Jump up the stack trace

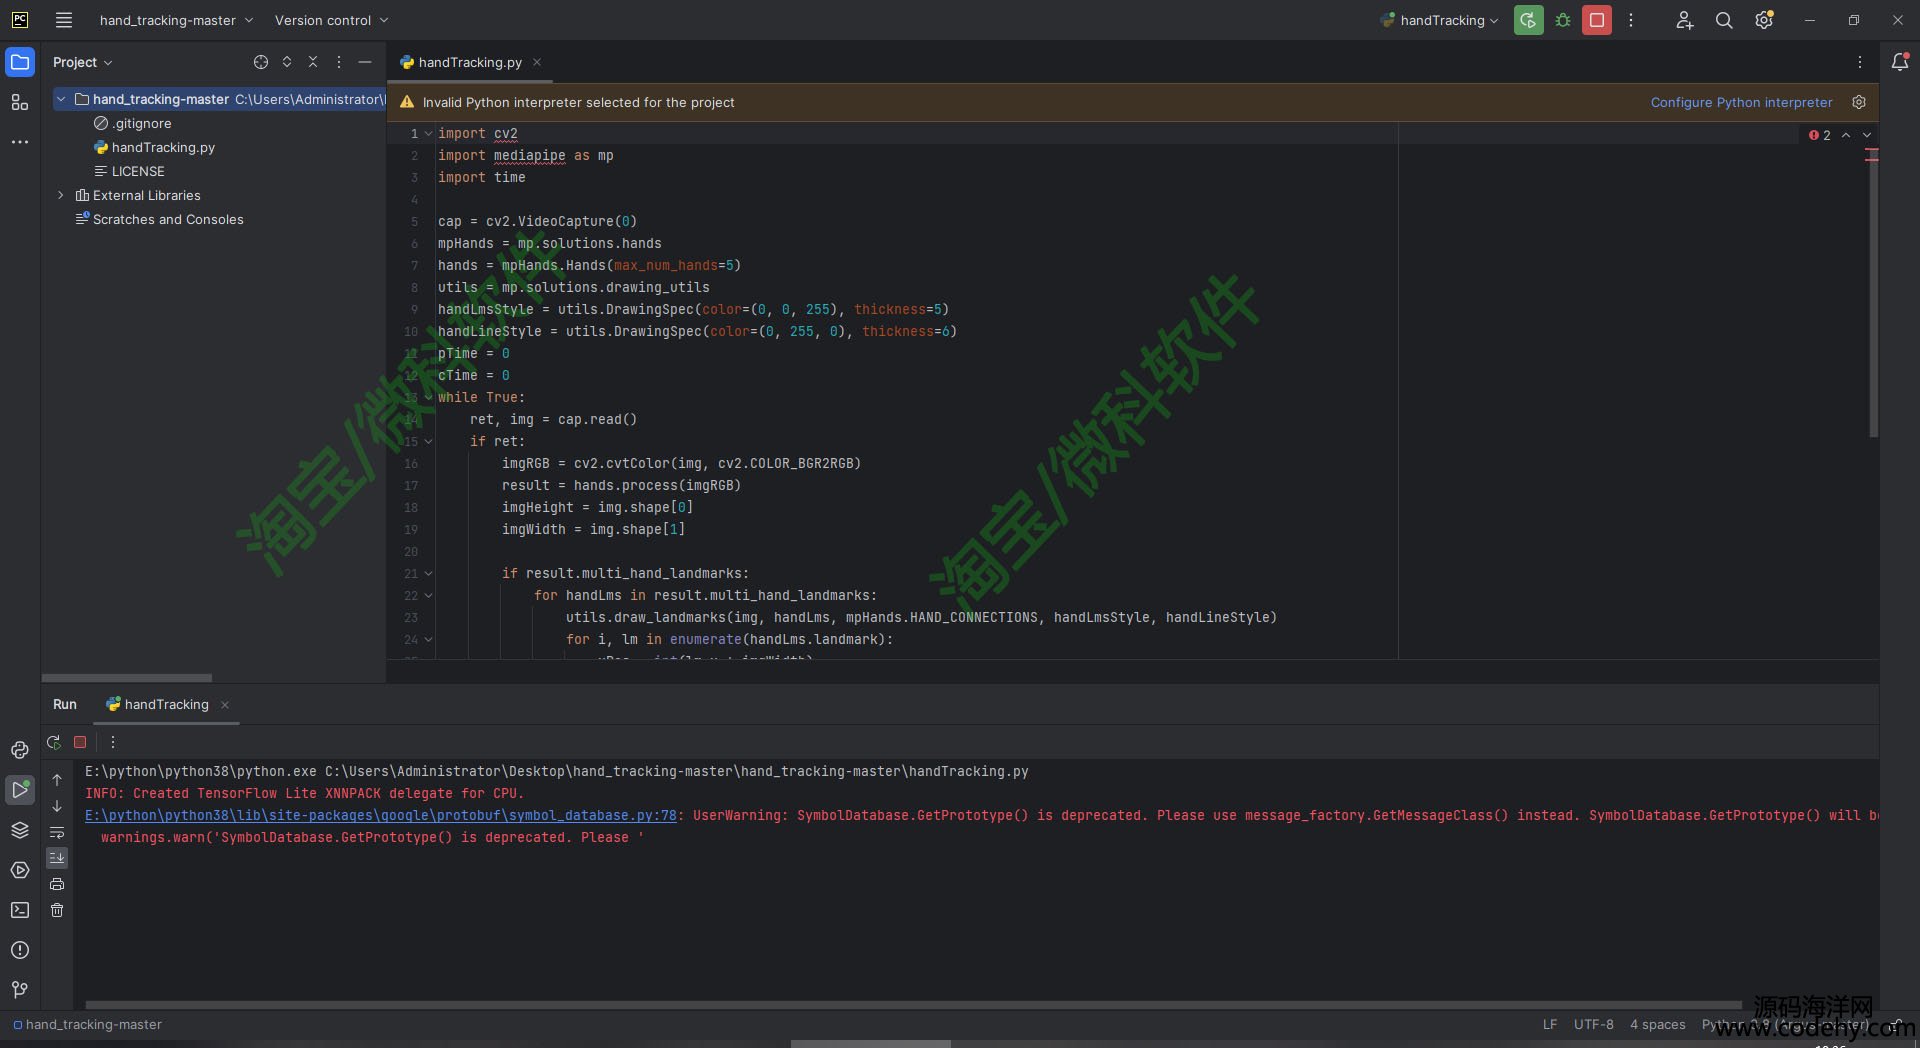point(57,780)
